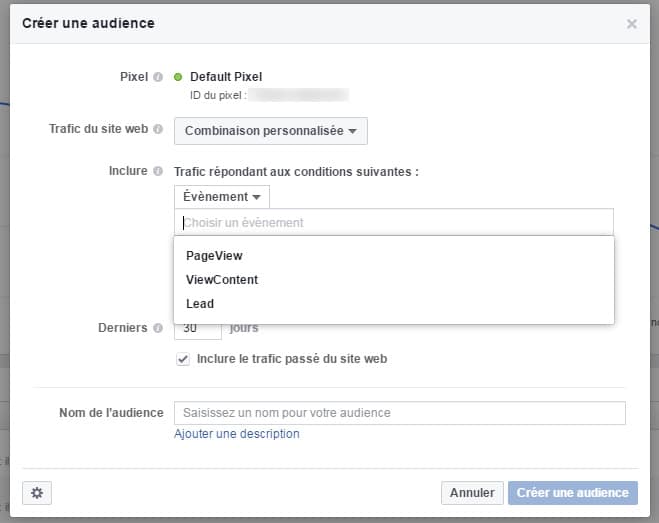Image resolution: width=659 pixels, height=523 pixels.
Task: Open the Évènement dropdown
Action: coord(222,197)
